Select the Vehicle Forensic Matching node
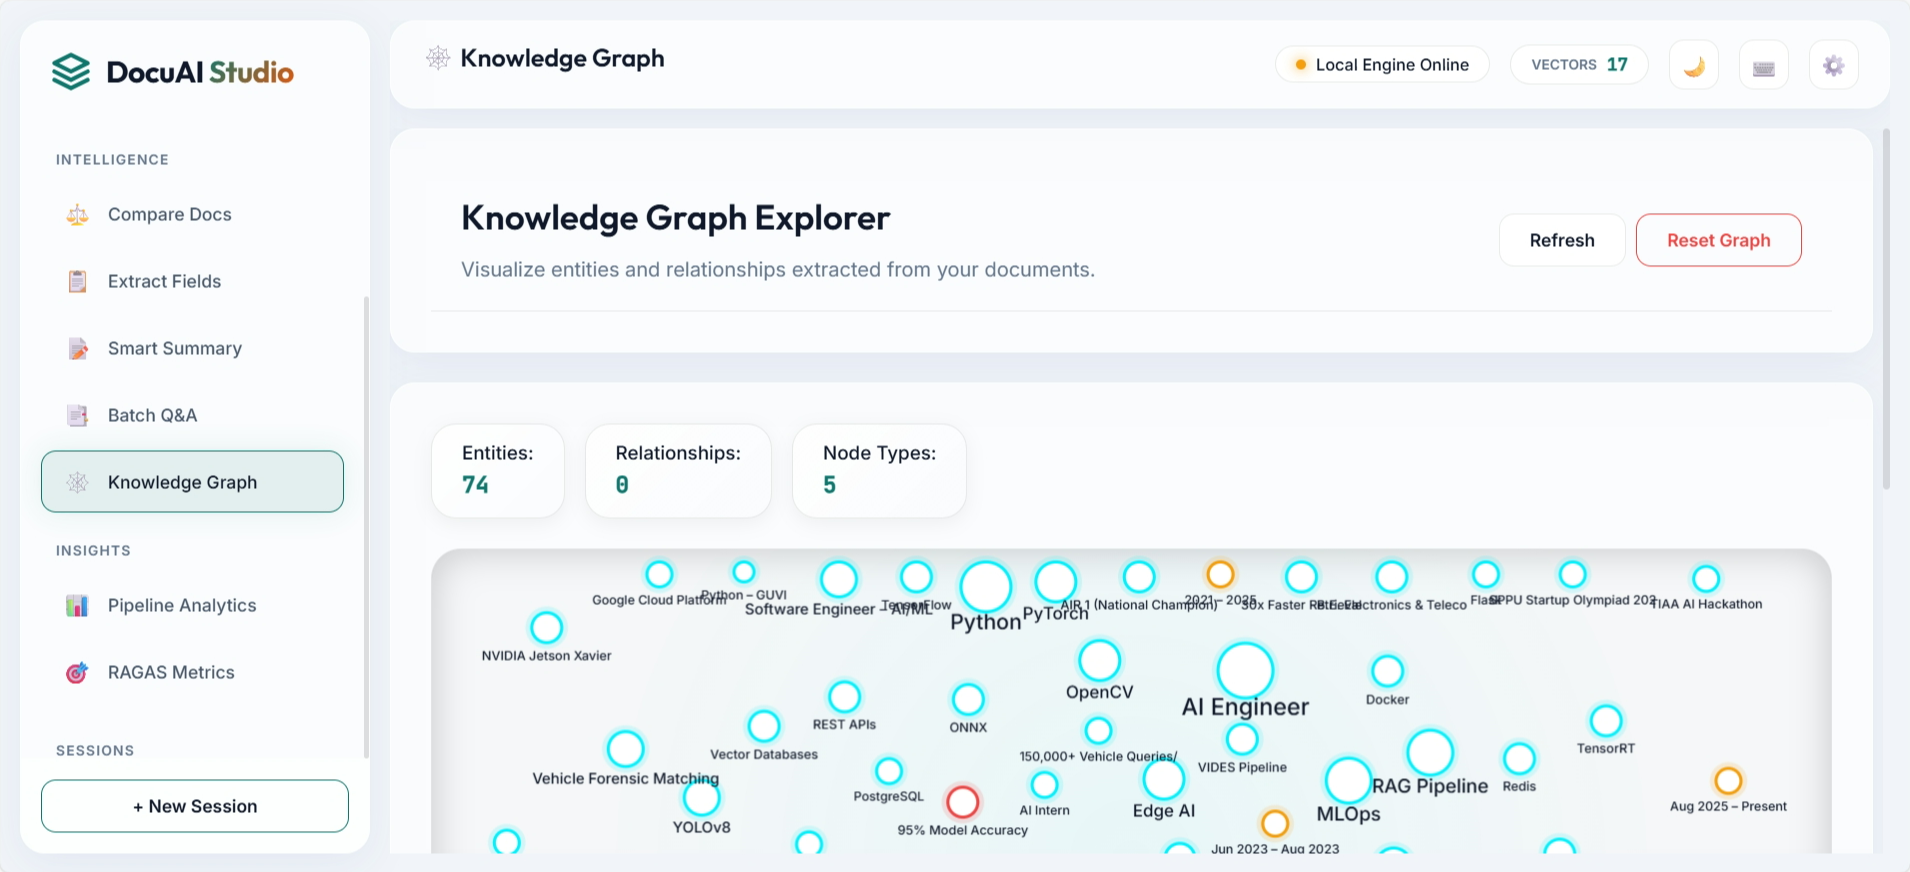The image size is (1910, 872). [626, 749]
